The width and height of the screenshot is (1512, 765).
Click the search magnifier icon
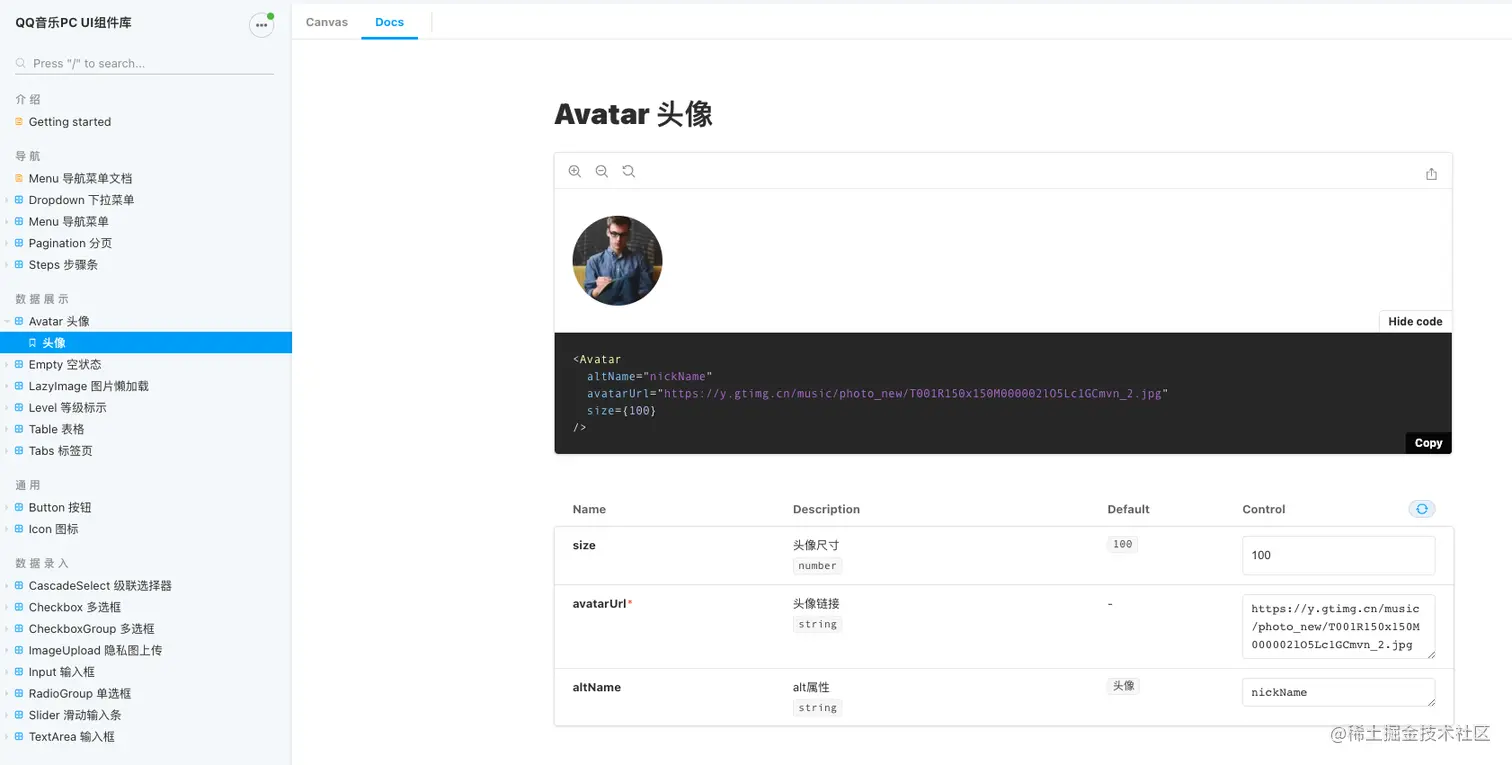pyautogui.click(x=21, y=63)
